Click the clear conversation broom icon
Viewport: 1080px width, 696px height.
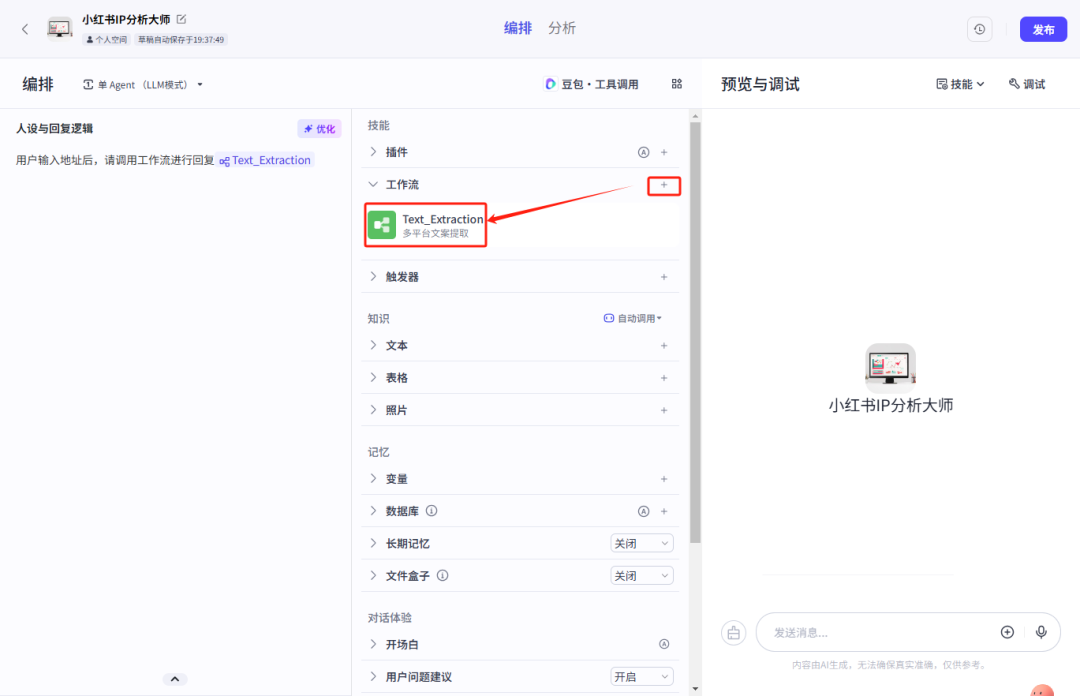click(733, 632)
